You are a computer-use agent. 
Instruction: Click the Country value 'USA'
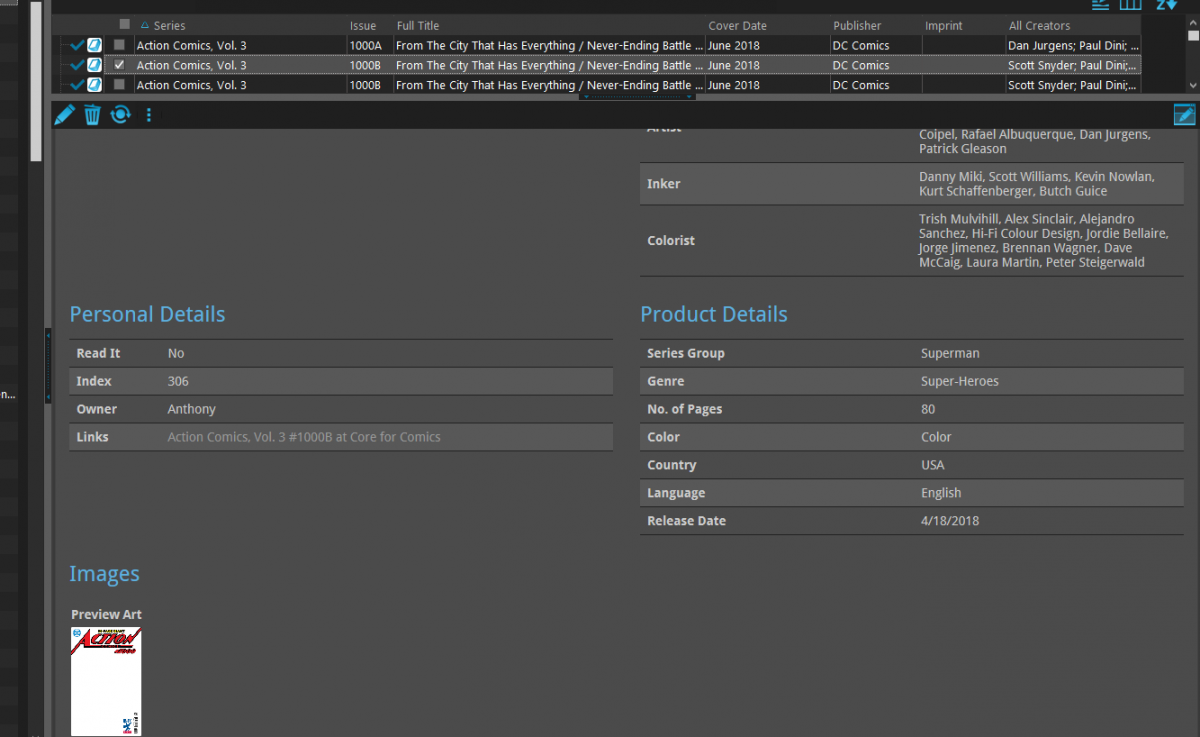[933, 465]
